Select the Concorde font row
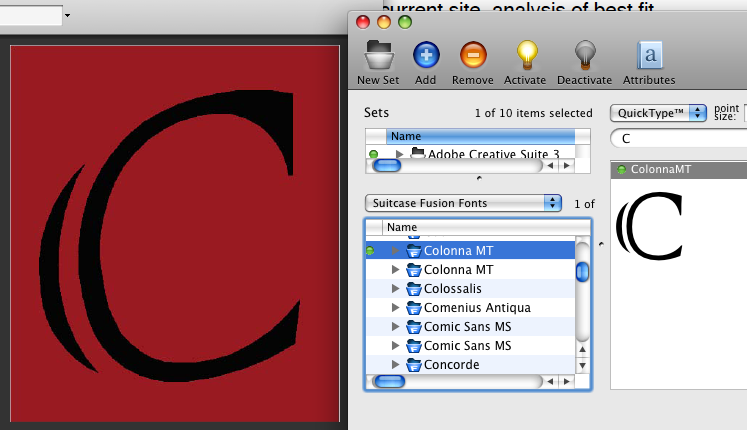This screenshot has width=747, height=430. point(470,365)
